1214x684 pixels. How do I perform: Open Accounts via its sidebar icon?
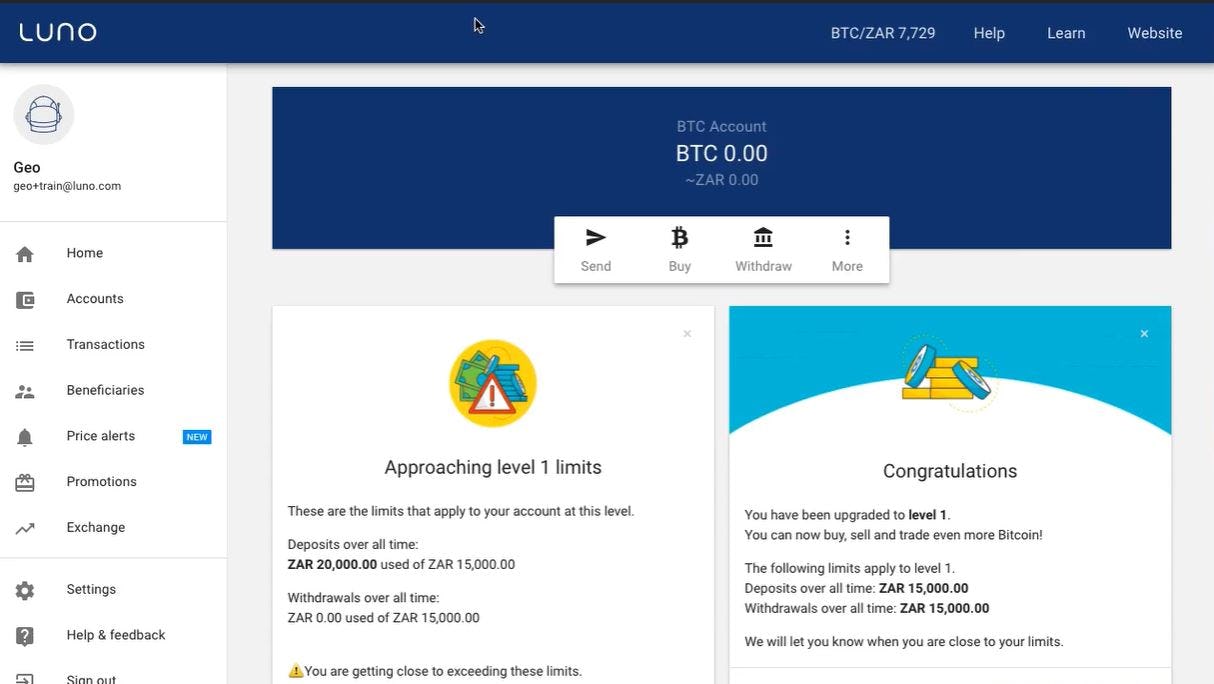pos(24,298)
